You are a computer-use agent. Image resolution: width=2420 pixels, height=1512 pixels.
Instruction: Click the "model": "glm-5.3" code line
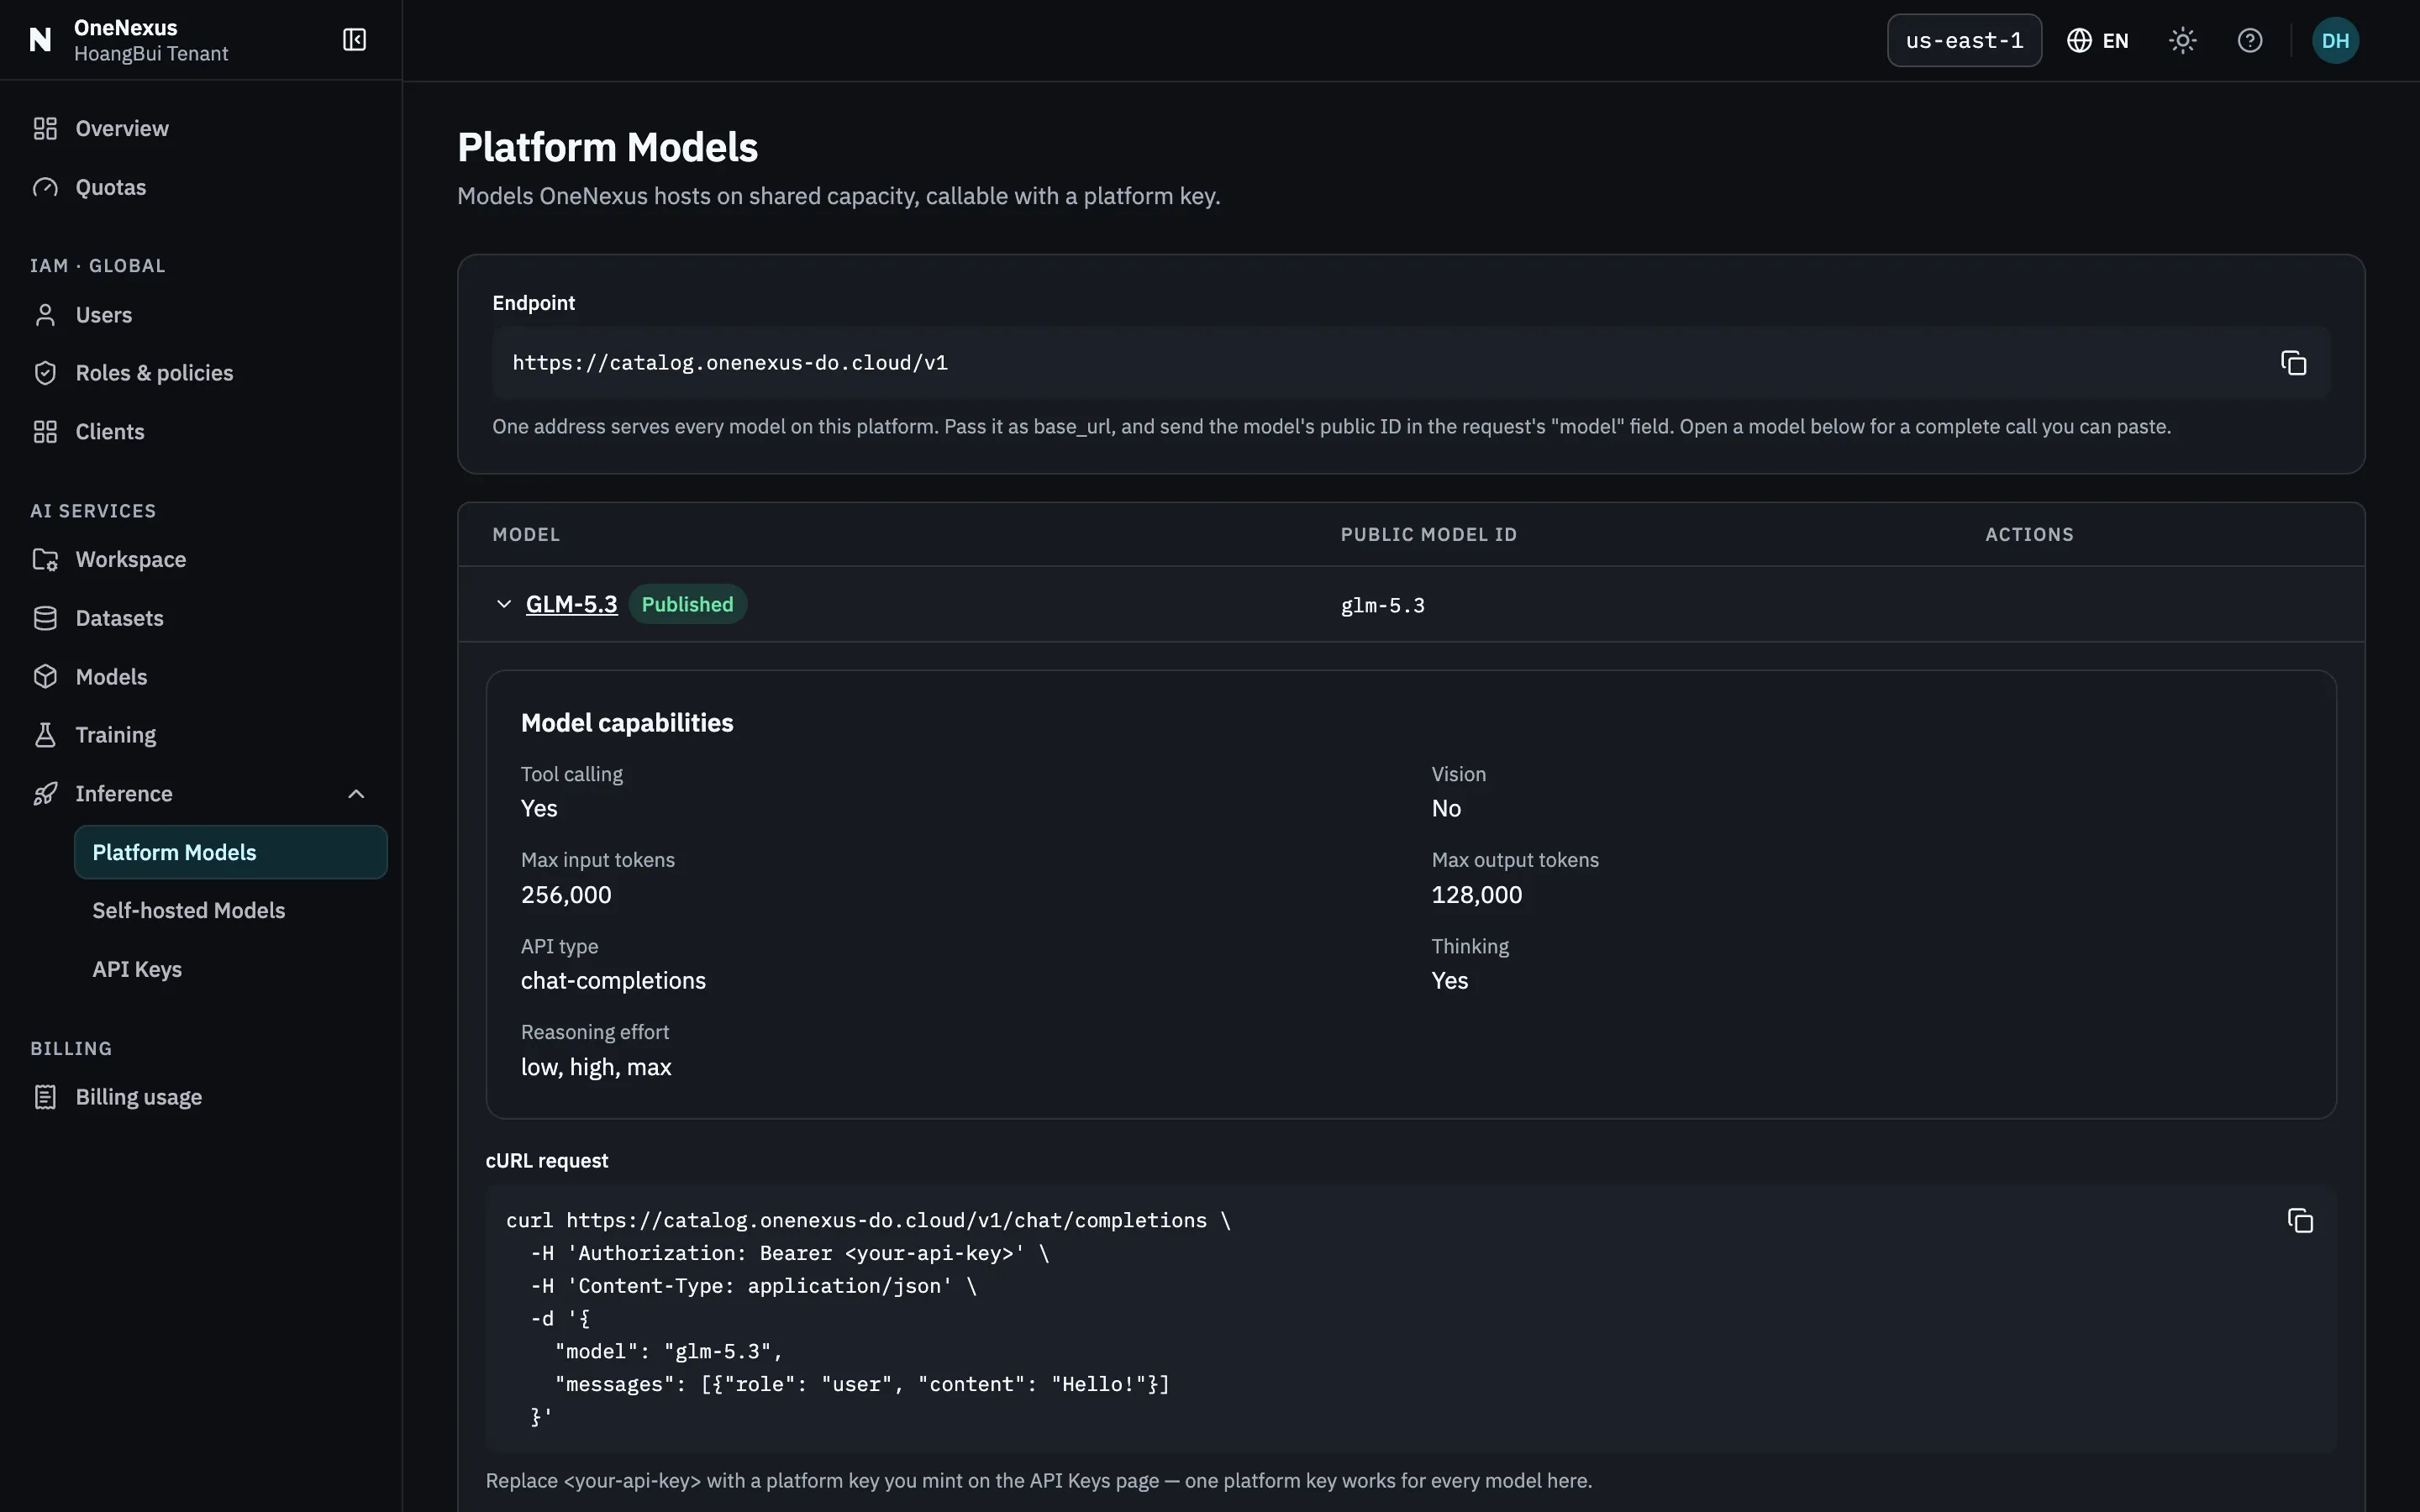668,1352
